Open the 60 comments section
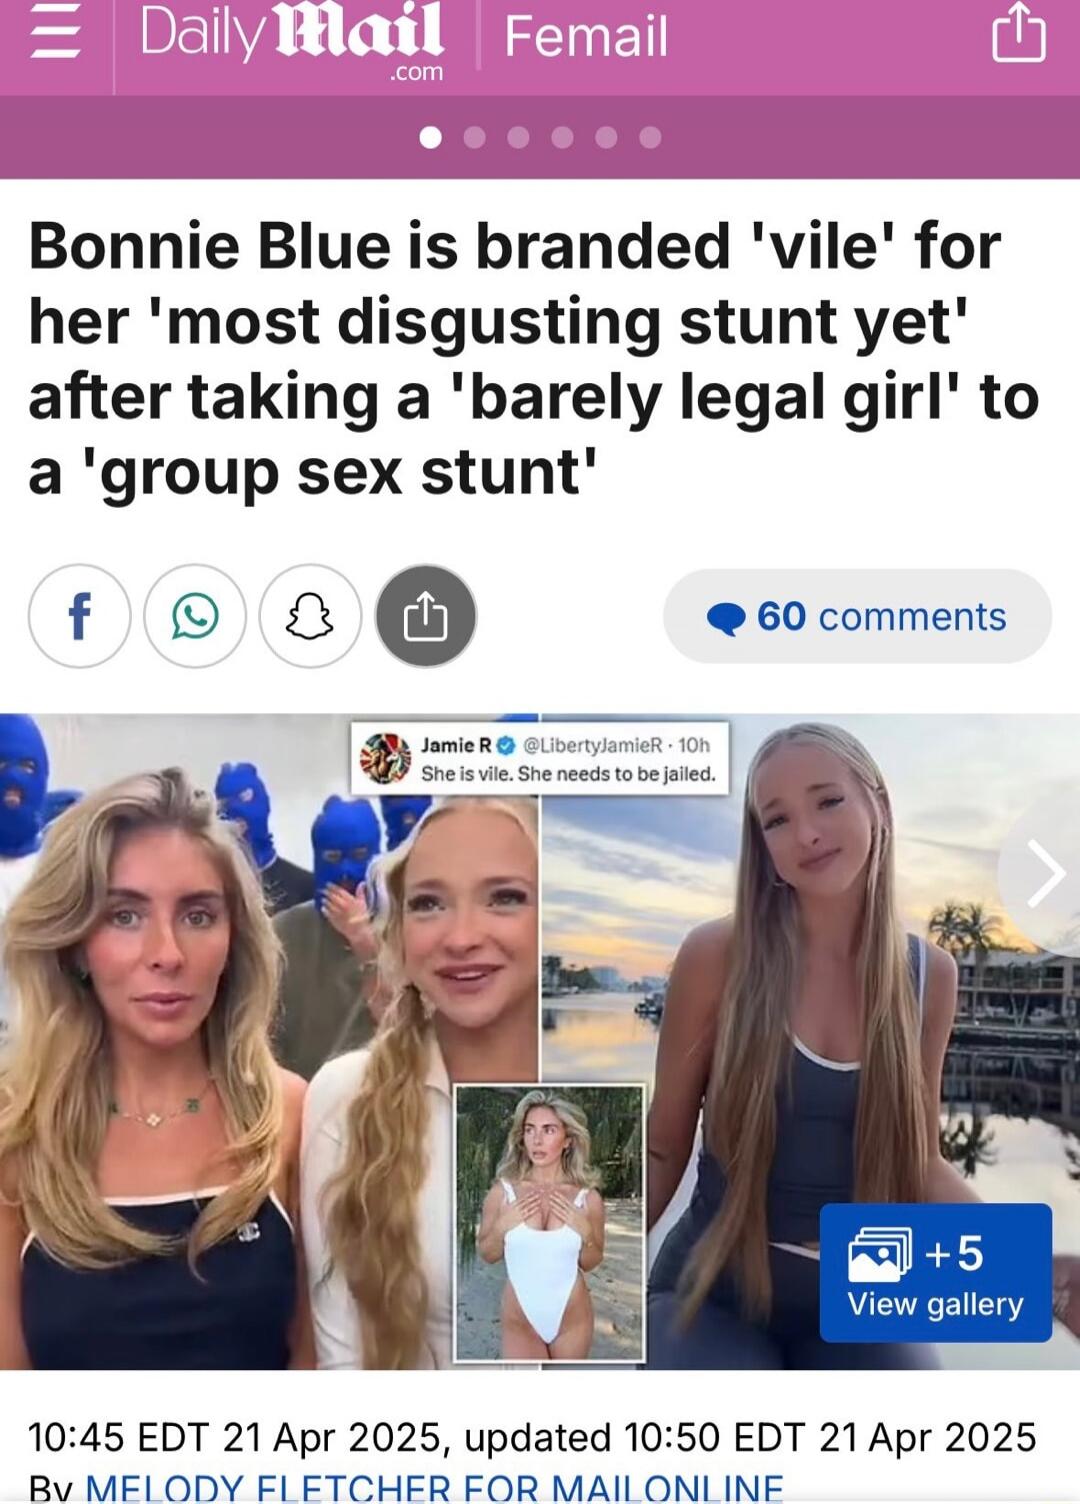This screenshot has height=1504, width=1080. click(857, 616)
